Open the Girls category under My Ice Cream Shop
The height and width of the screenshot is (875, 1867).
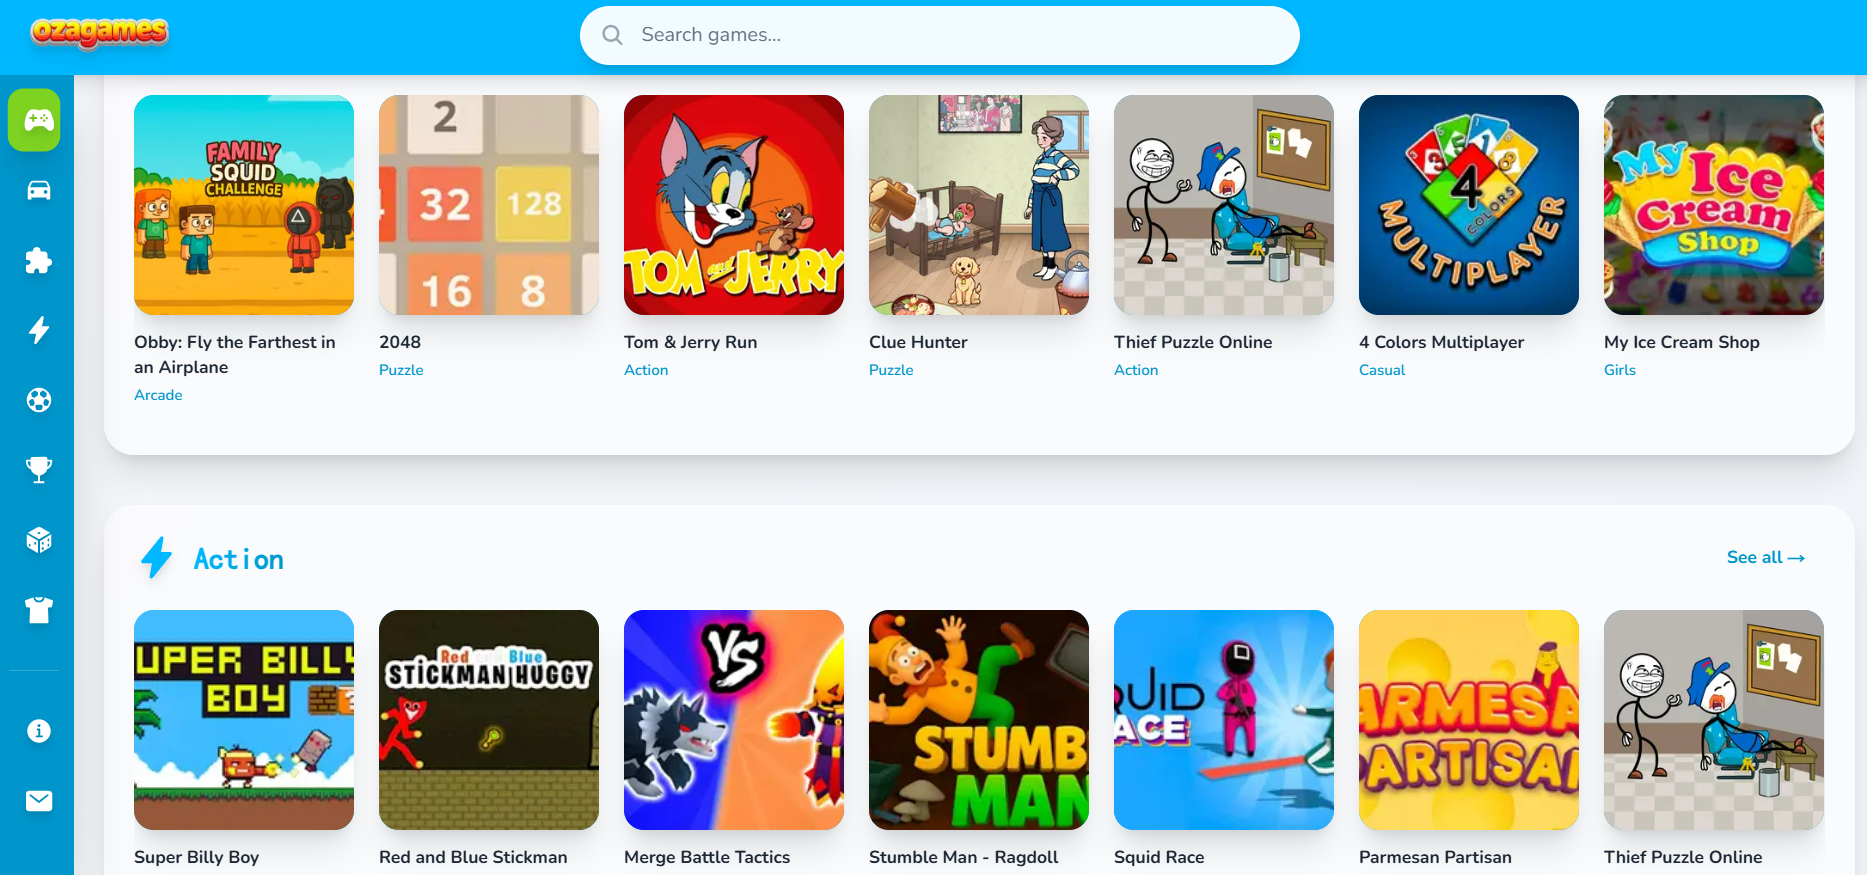(1620, 370)
